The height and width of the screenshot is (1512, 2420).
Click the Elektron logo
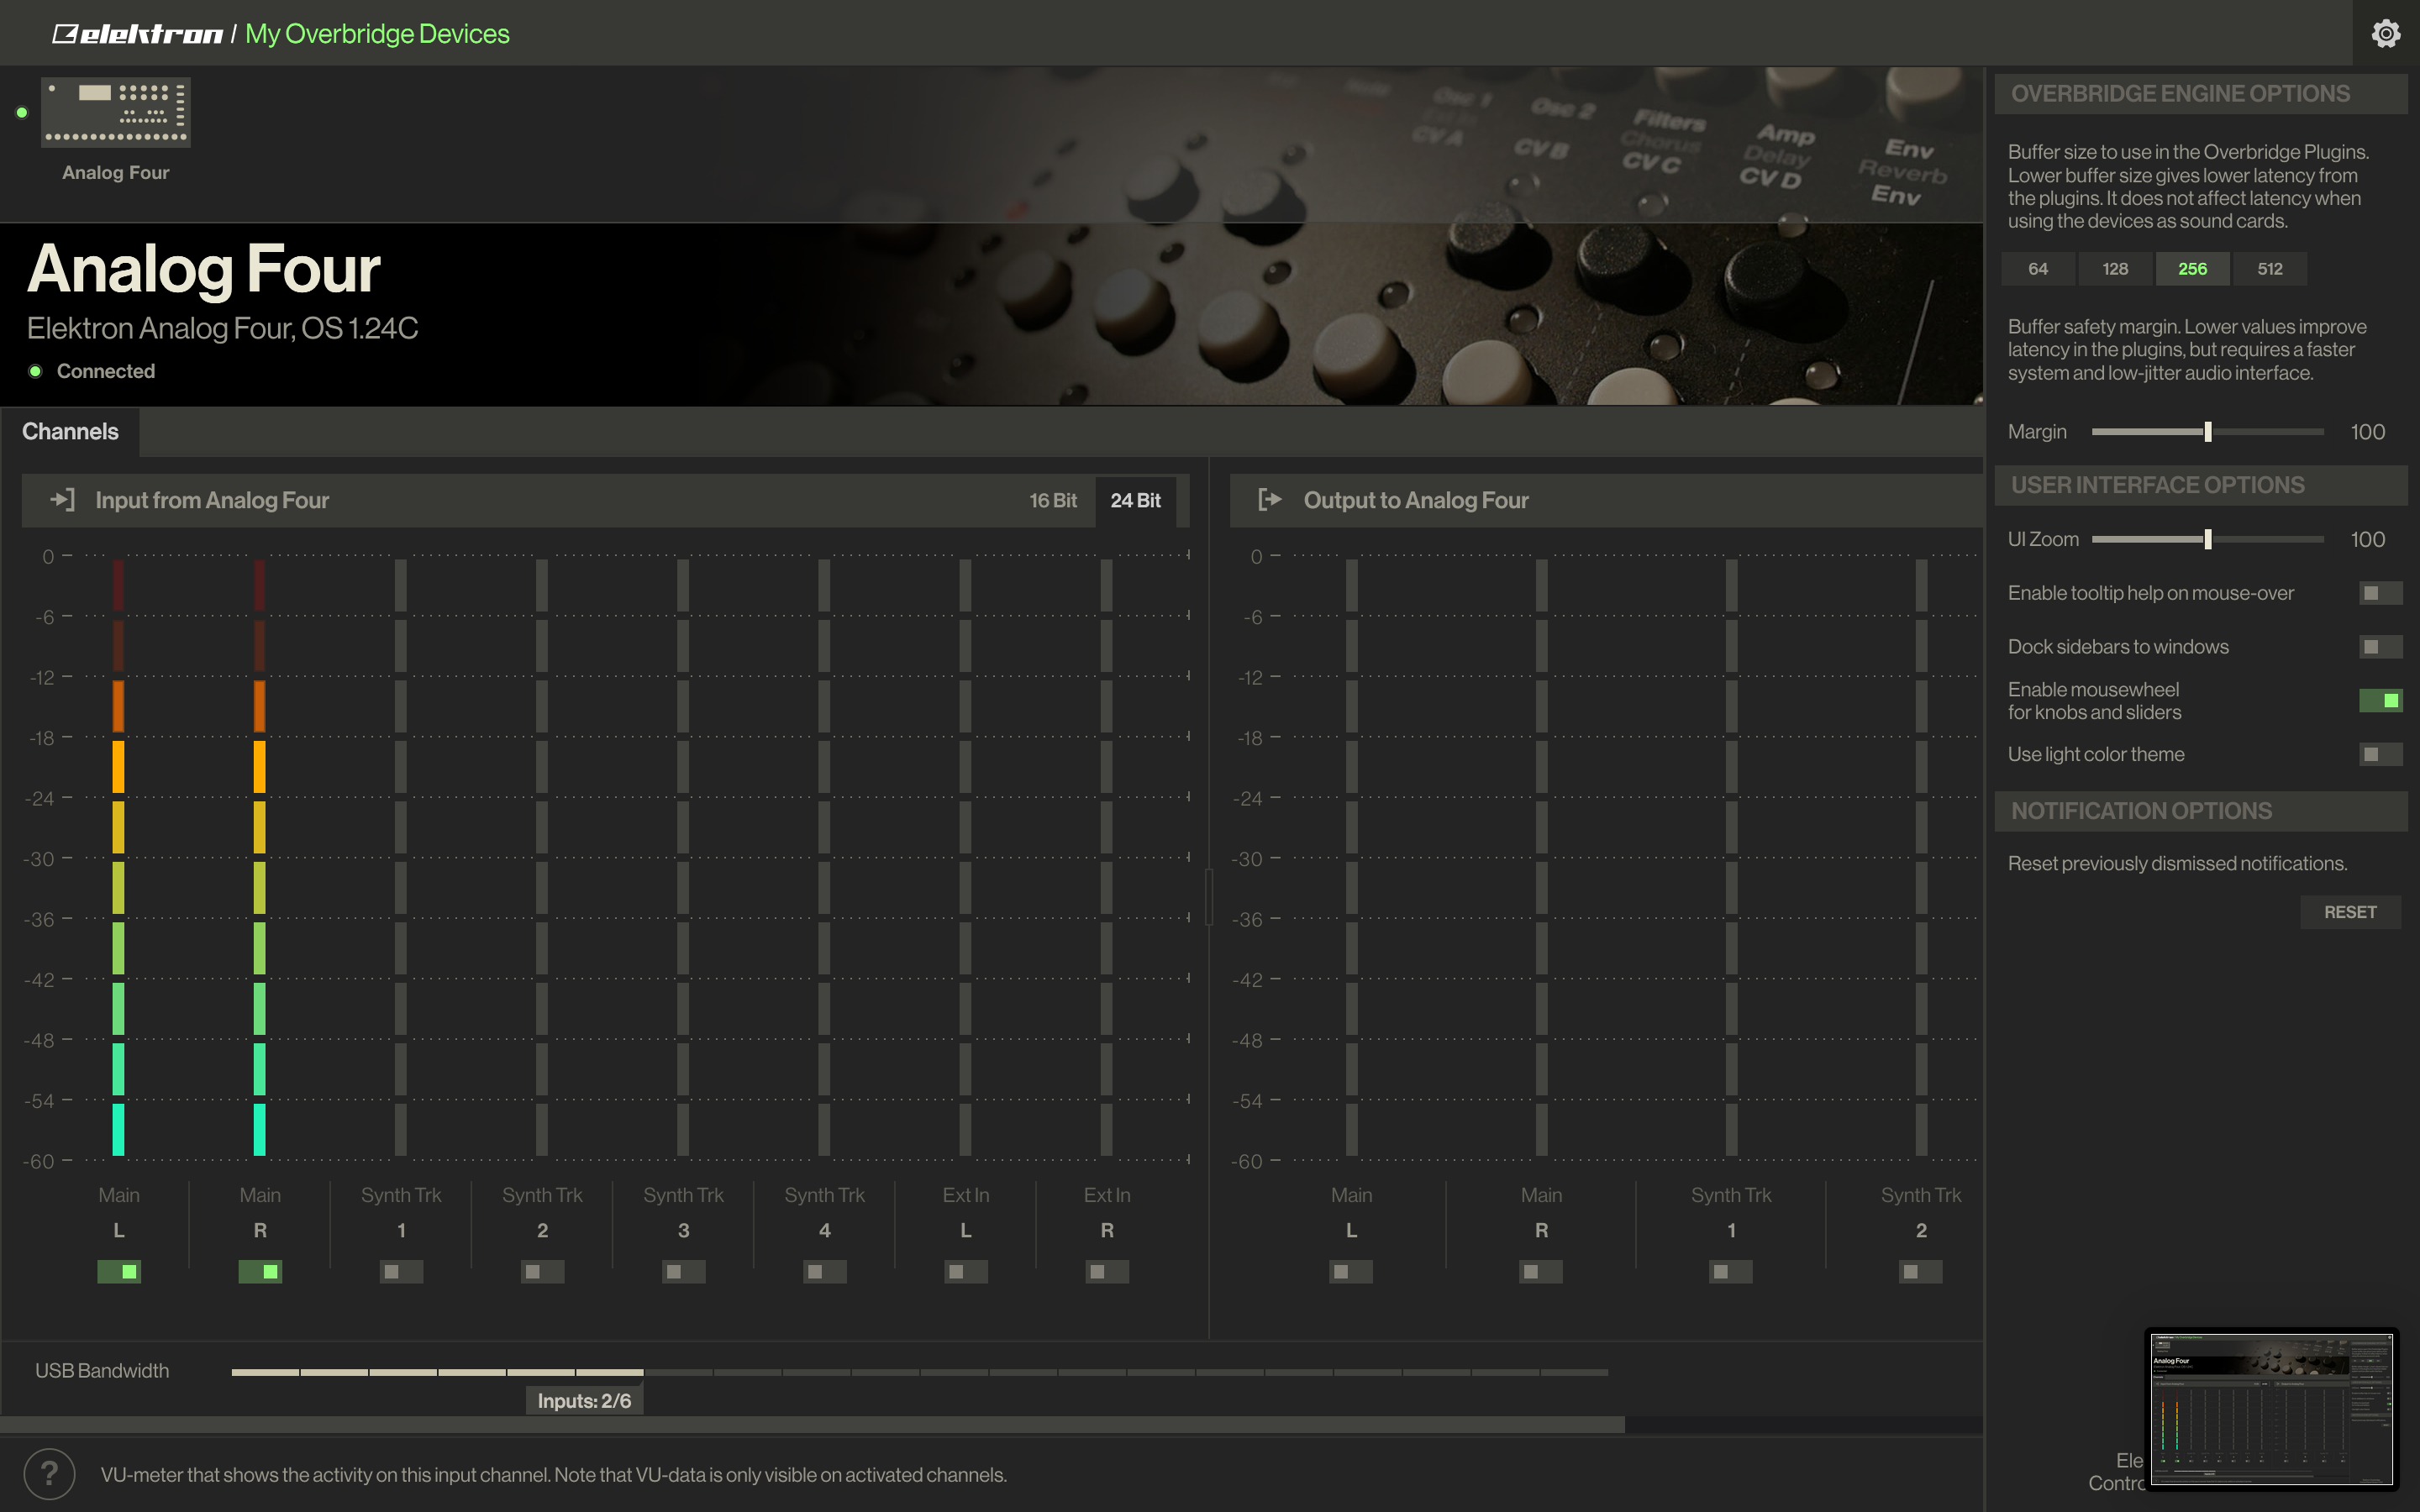(137, 34)
